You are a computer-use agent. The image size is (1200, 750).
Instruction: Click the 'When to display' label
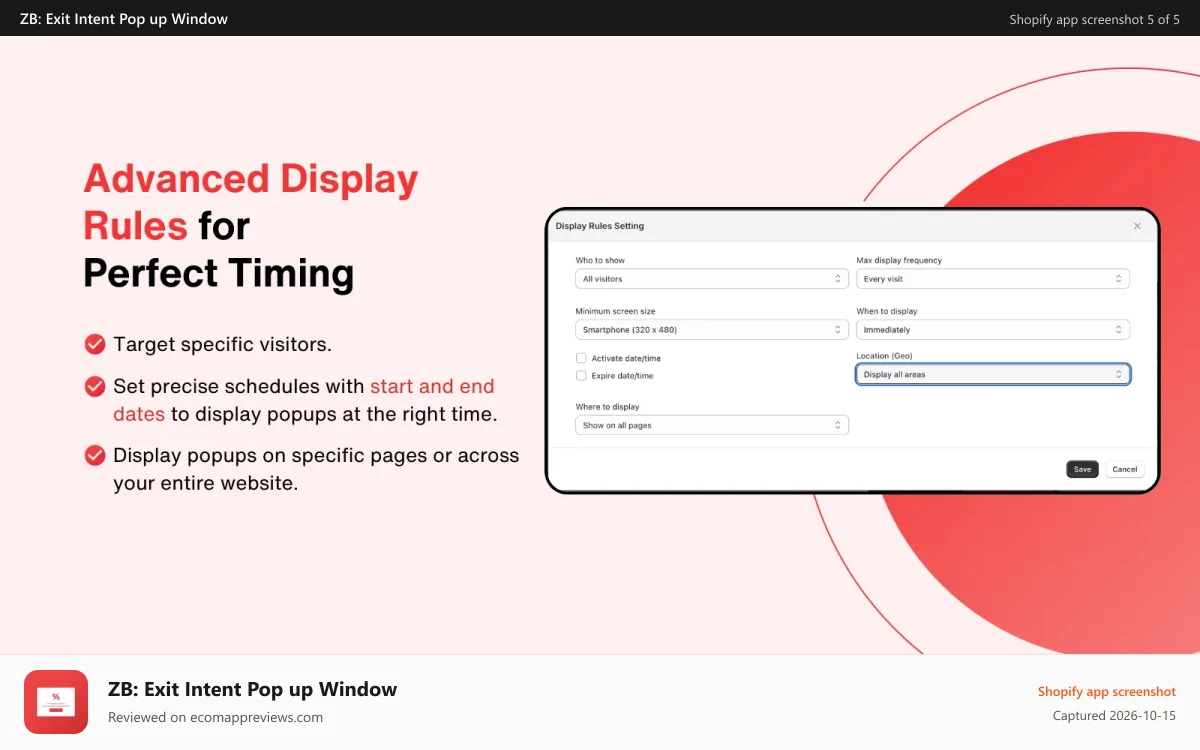click(887, 311)
